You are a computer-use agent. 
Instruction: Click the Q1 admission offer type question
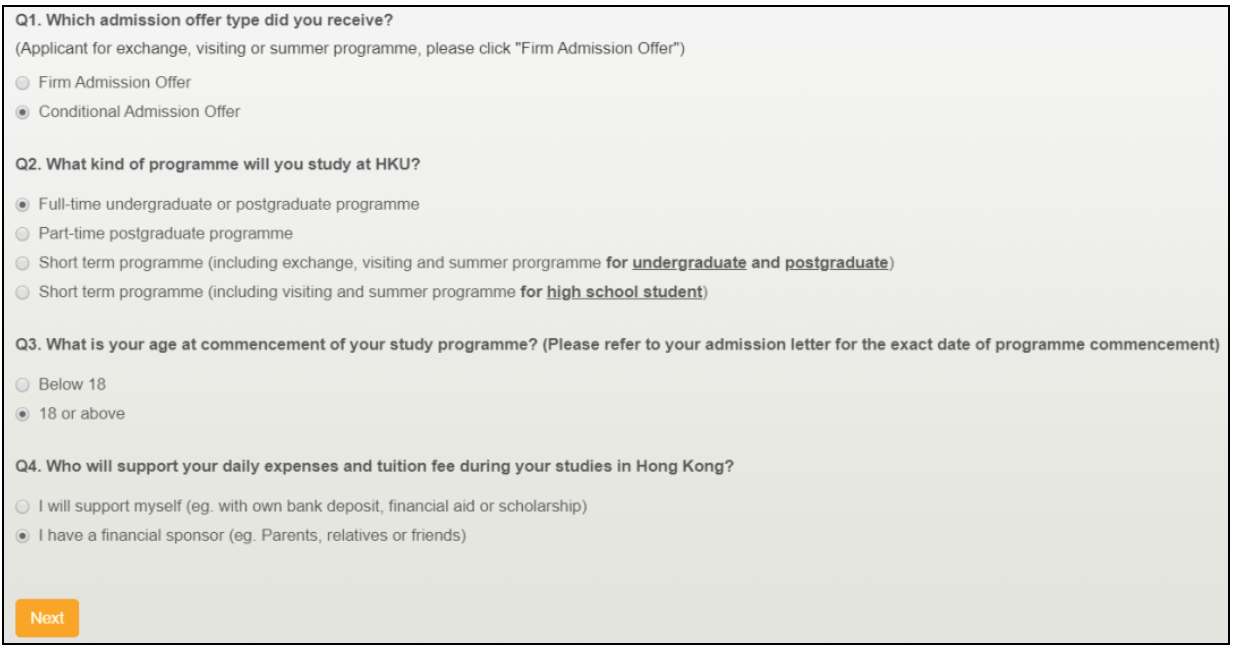[205, 20]
